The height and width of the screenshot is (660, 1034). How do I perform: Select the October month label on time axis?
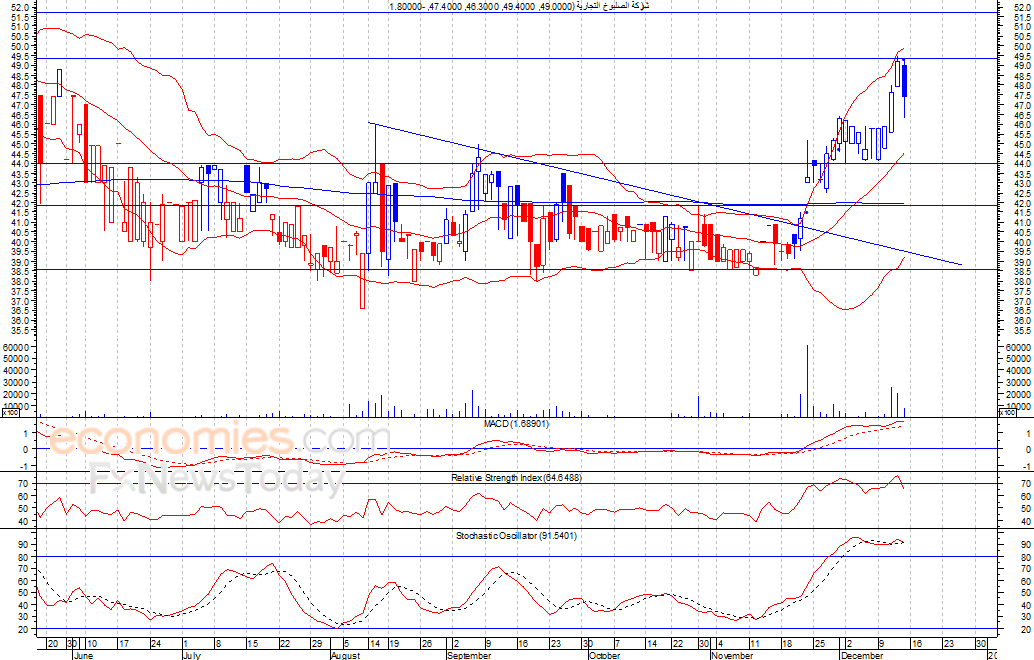tap(605, 655)
